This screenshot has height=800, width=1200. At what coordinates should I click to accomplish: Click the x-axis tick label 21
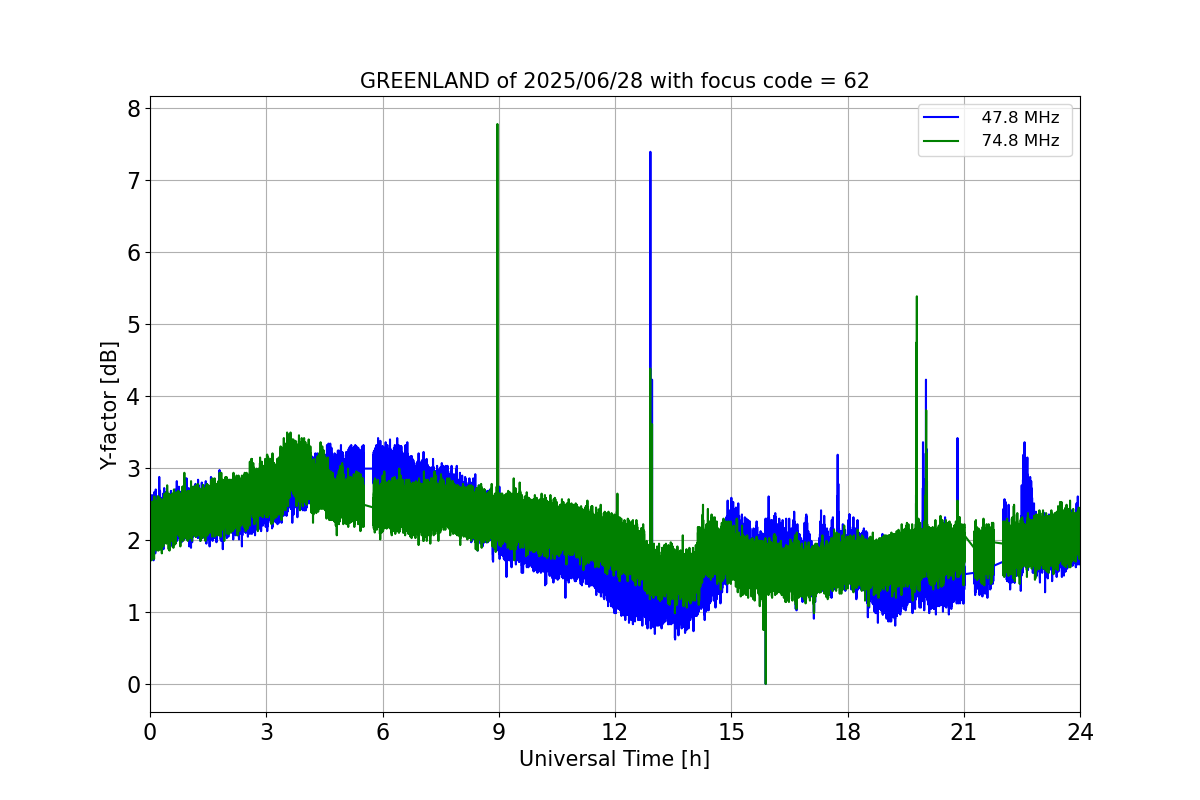tap(964, 732)
